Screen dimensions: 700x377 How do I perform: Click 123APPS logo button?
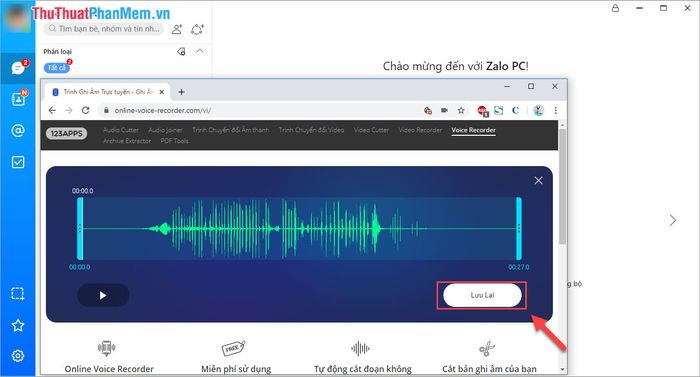[67, 134]
